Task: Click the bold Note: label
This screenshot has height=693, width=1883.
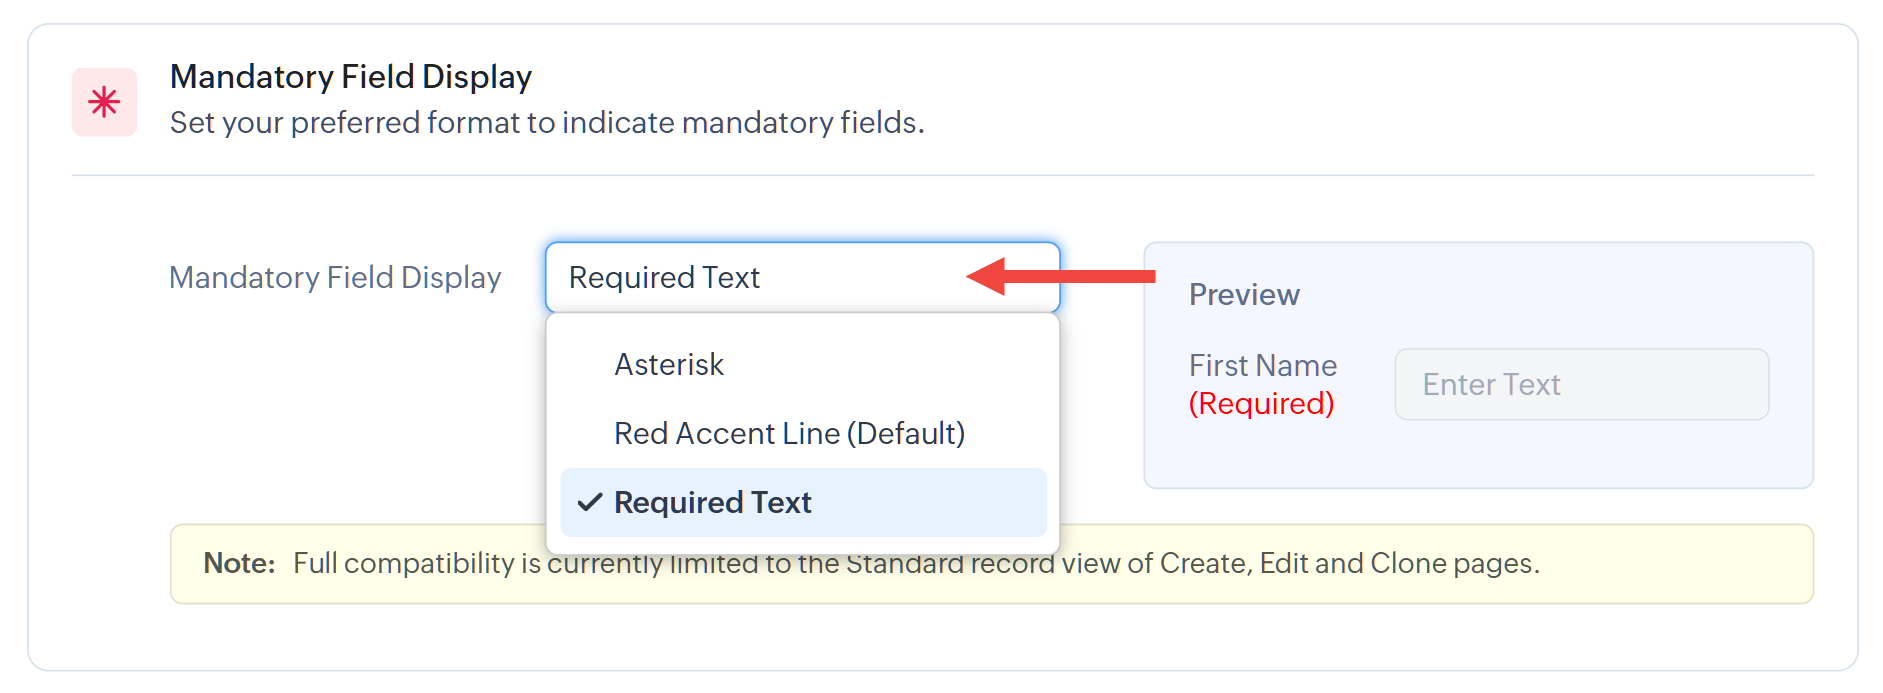Action: tap(239, 564)
